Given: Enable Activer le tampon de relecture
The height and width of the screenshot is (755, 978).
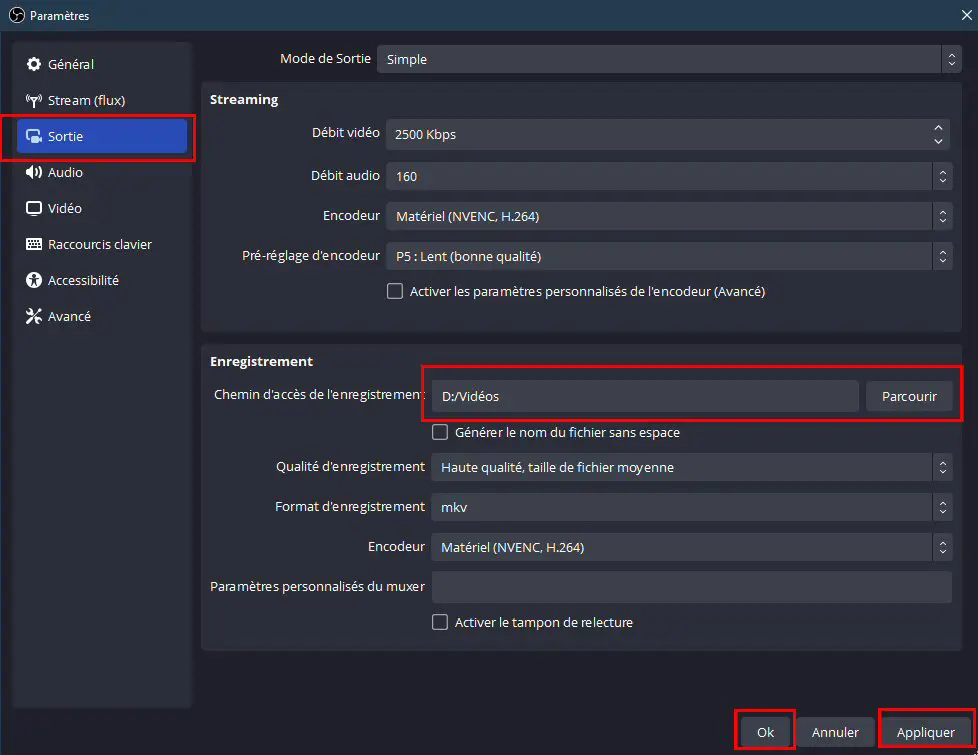Looking at the screenshot, I should [x=440, y=622].
